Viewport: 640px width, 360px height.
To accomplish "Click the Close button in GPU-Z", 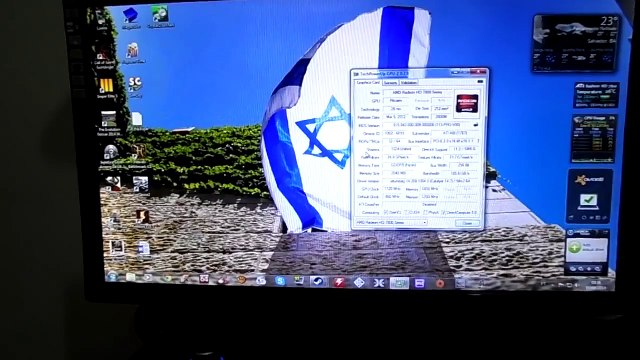I will pyautogui.click(x=467, y=223).
